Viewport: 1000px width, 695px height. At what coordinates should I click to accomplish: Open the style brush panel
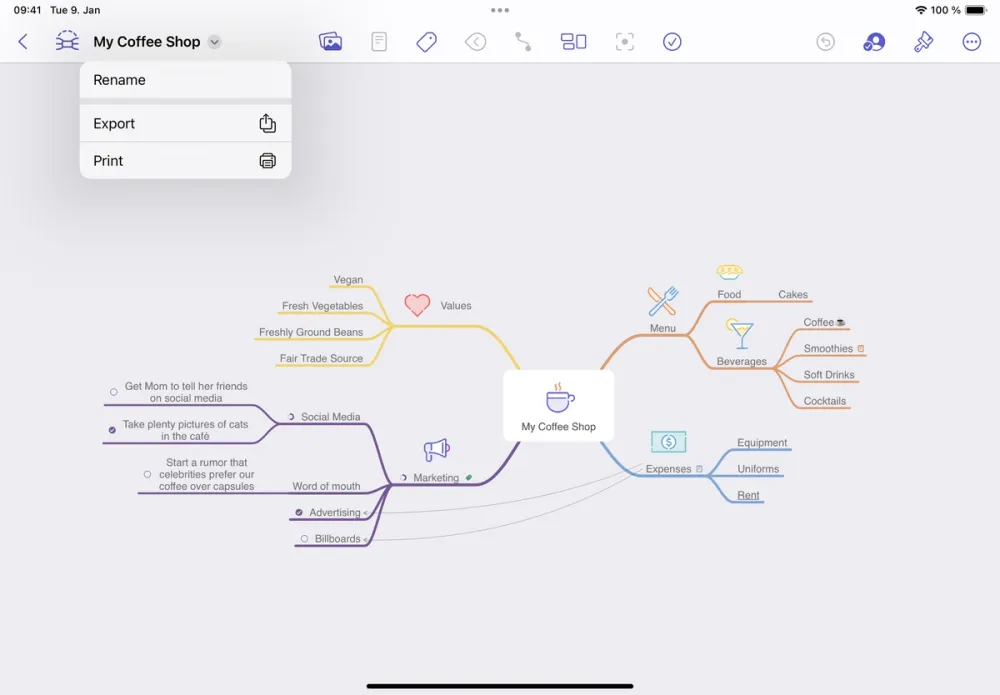click(922, 41)
